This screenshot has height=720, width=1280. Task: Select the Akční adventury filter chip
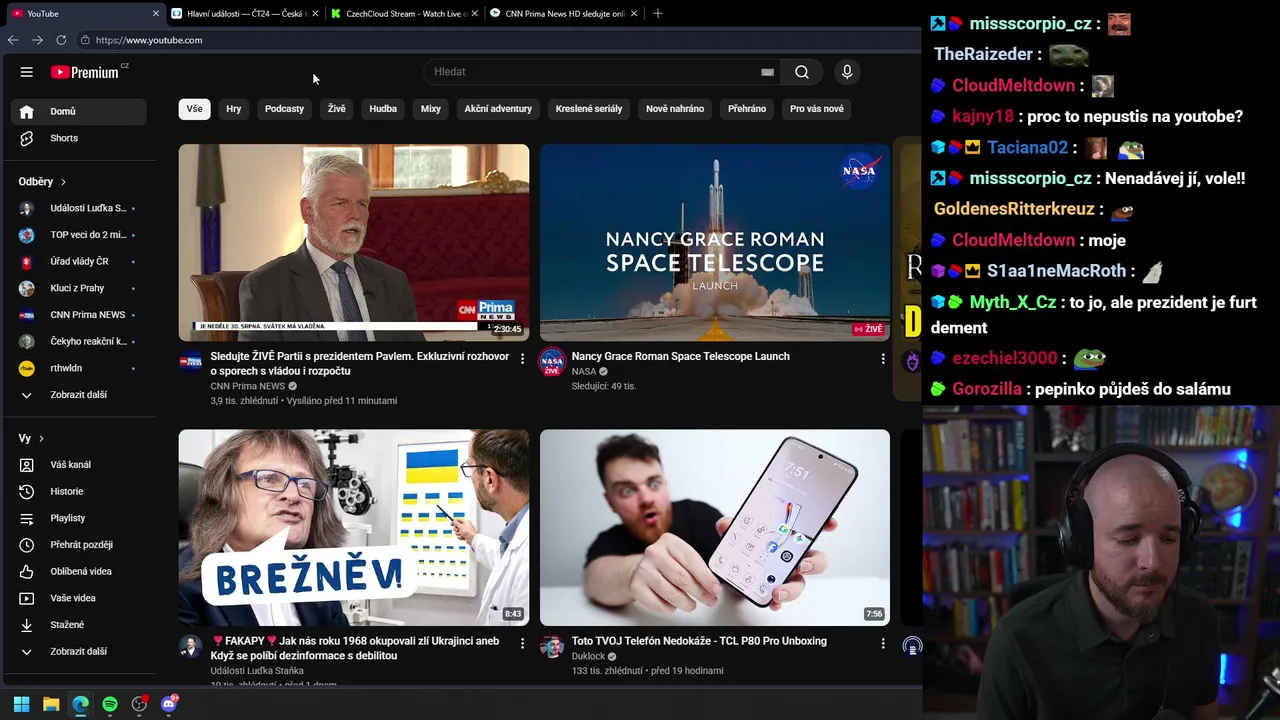coord(498,109)
